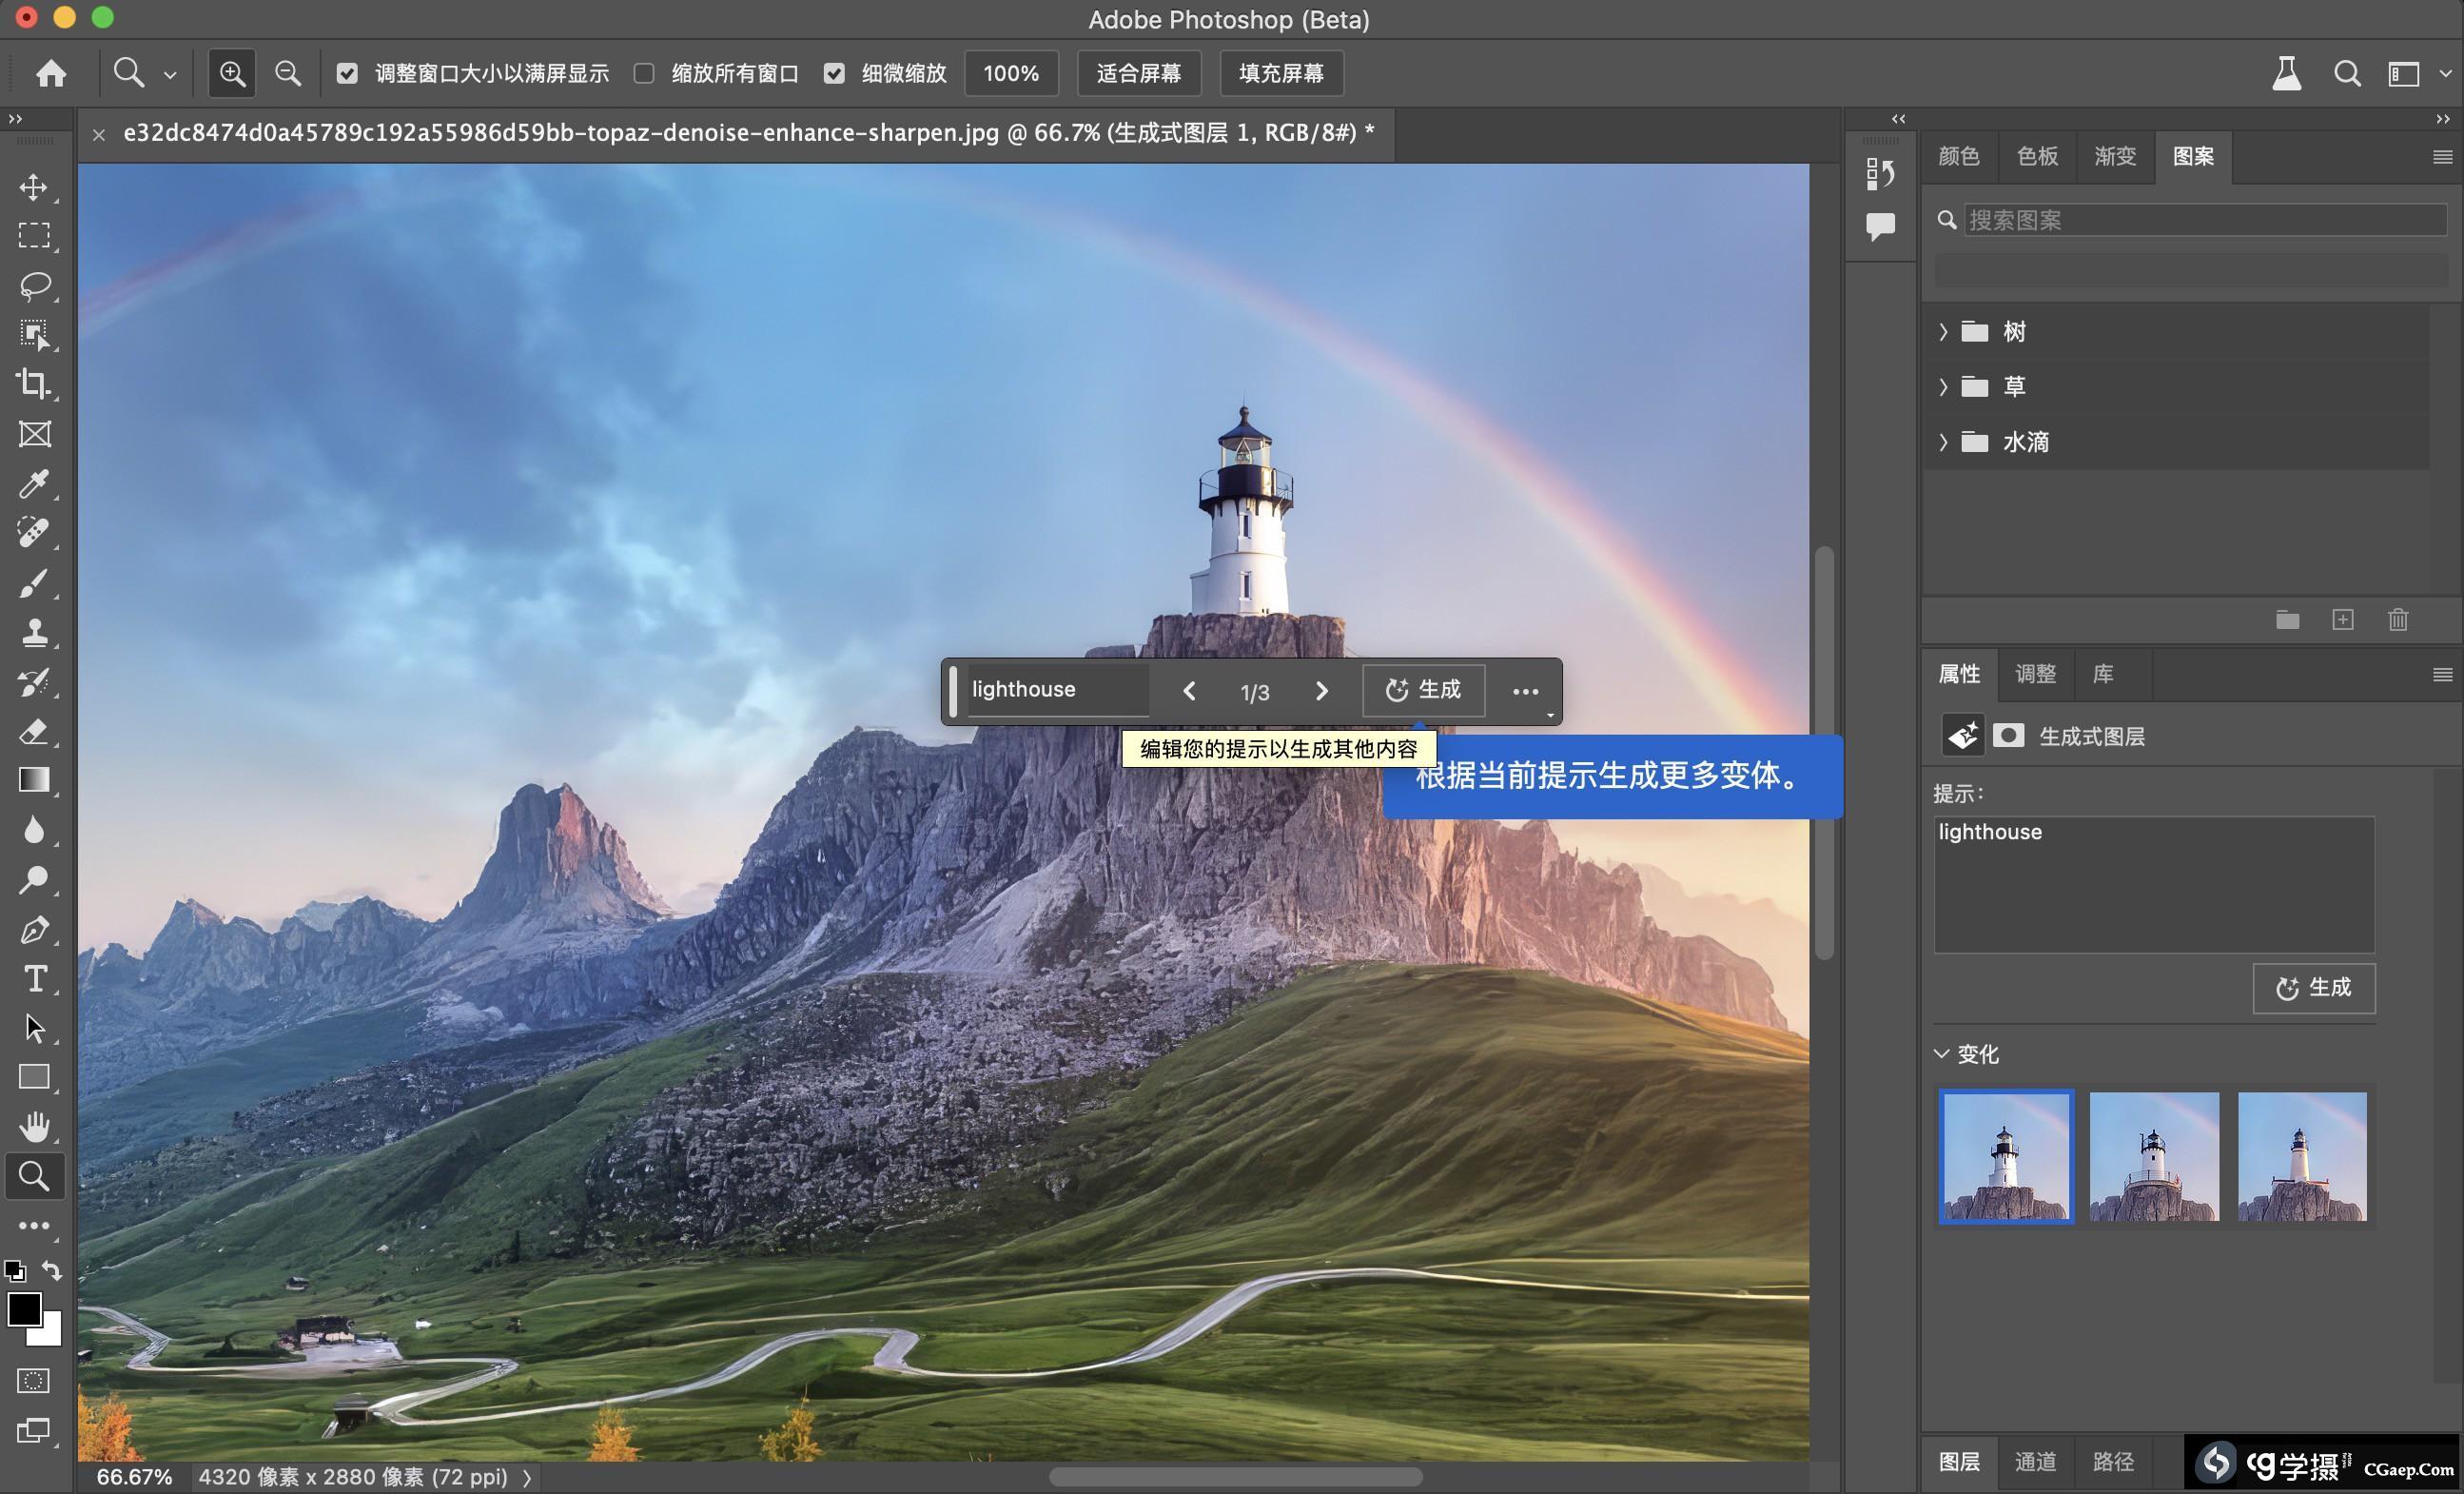
Task: Open the 调整 panel tab
Action: 2034,674
